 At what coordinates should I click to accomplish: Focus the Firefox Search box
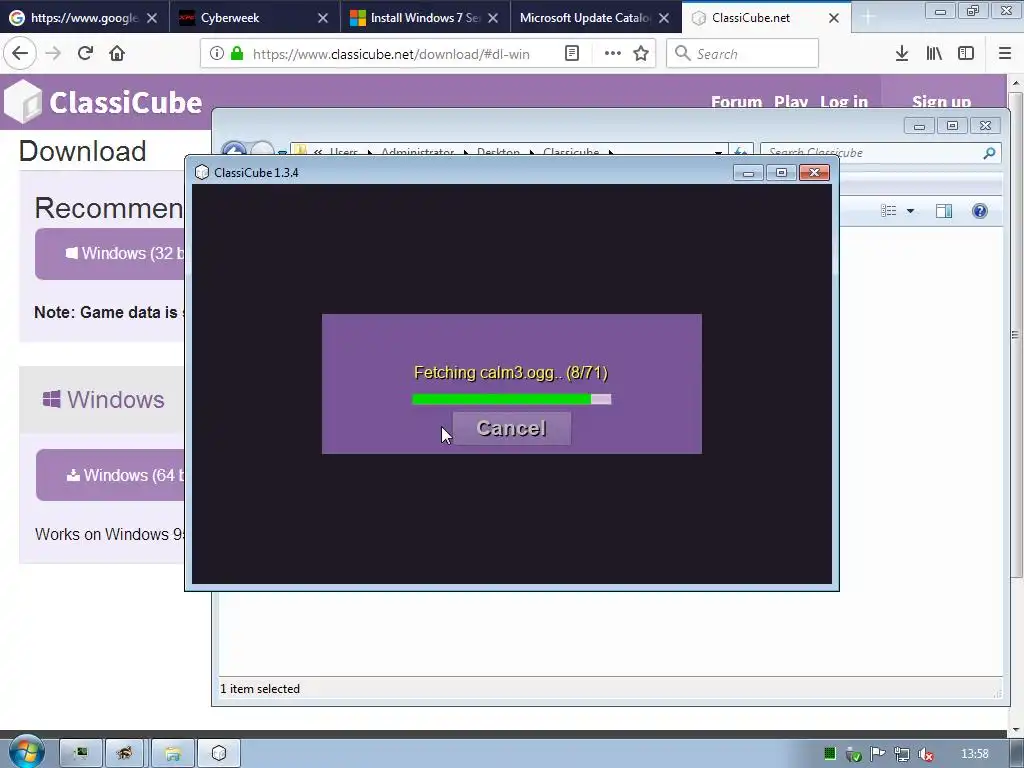click(x=743, y=54)
